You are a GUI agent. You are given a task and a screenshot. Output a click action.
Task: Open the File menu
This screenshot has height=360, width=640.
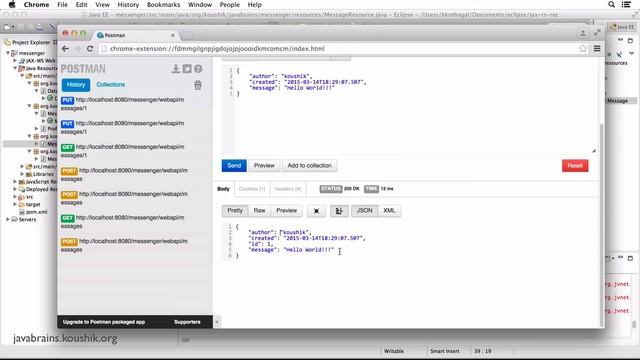62,4
